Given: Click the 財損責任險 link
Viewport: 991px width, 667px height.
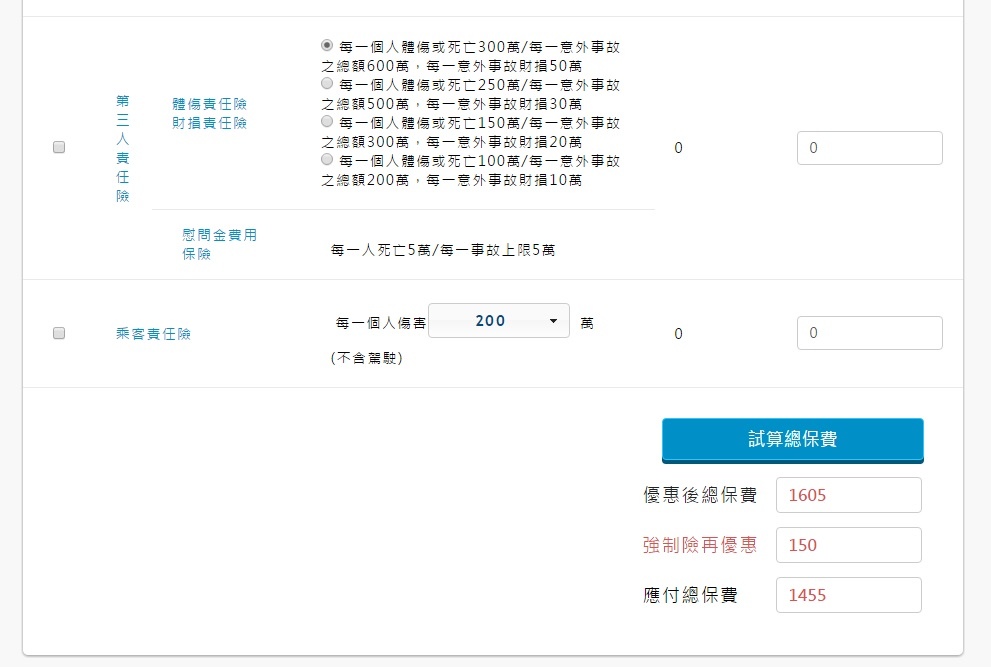Looking at the screenshot, I should (209, 123).
